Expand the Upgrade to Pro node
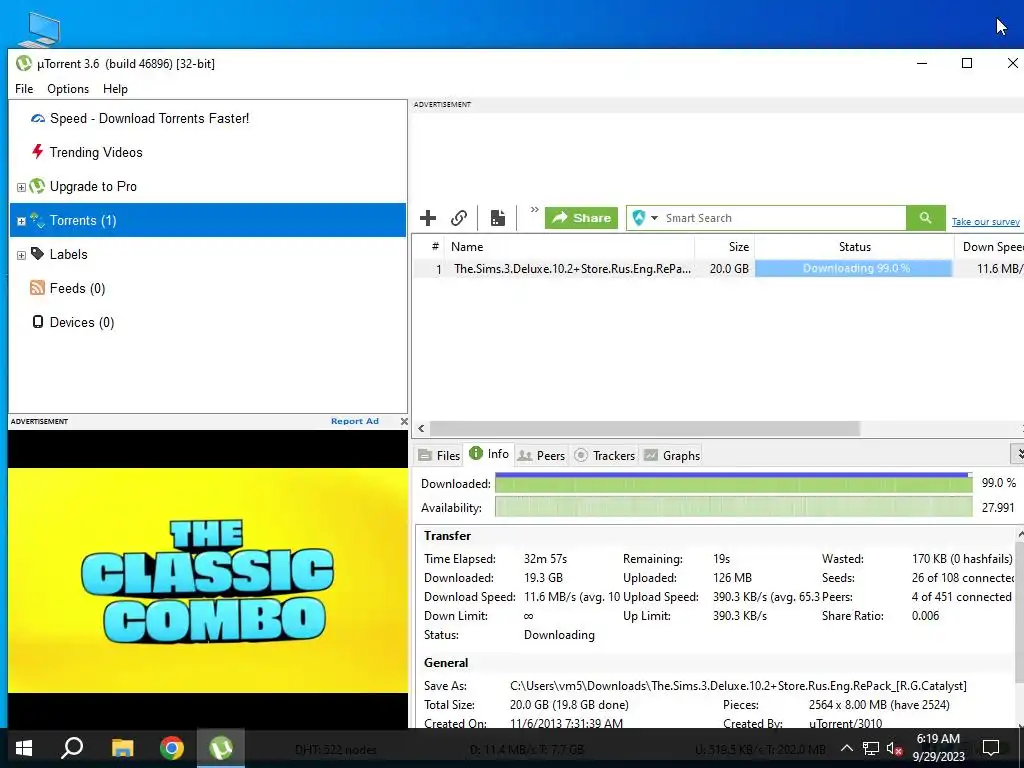Viewport: 1024px width, 768px height. (21, 187)
